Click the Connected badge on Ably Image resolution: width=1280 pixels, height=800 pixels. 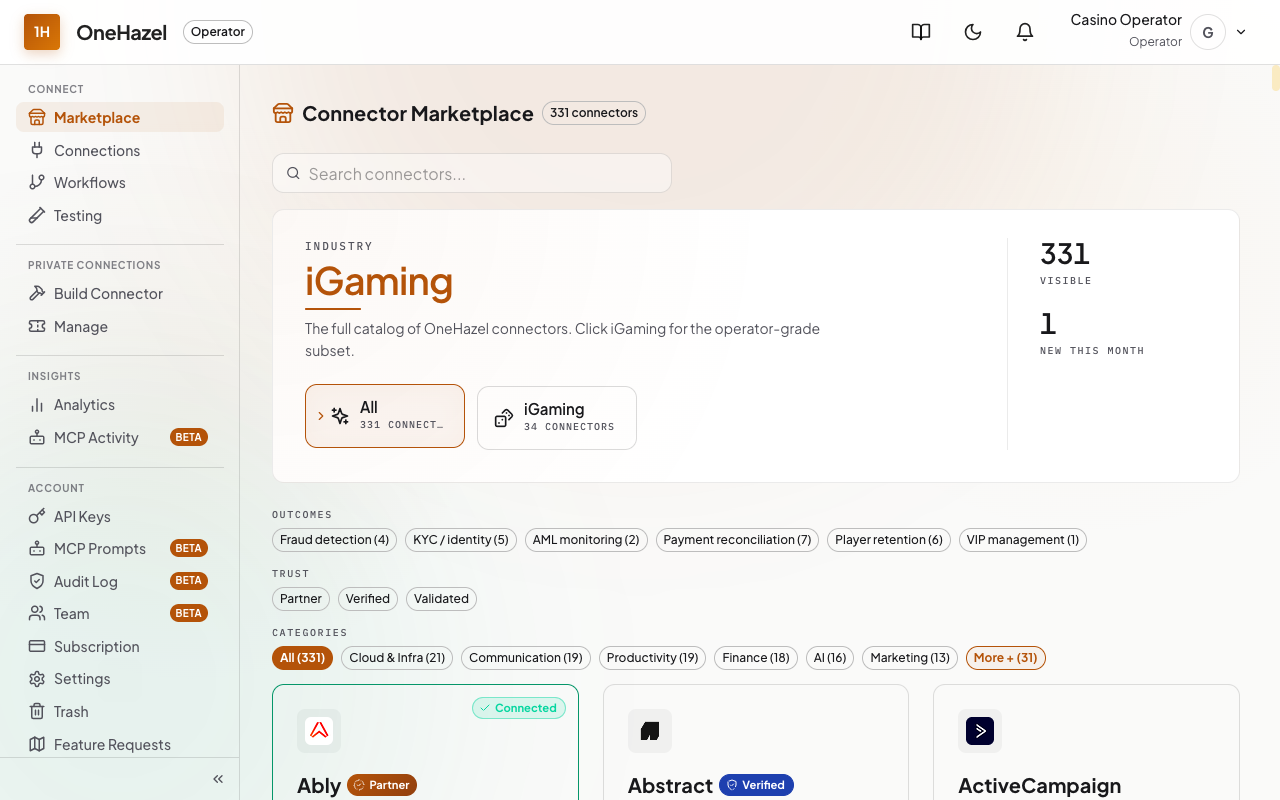(519, 708)
